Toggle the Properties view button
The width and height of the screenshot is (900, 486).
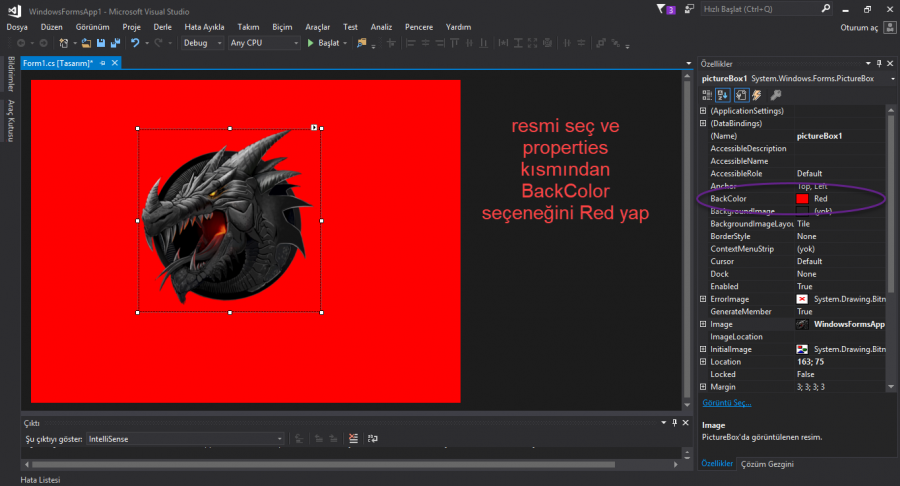coord(741,95)
